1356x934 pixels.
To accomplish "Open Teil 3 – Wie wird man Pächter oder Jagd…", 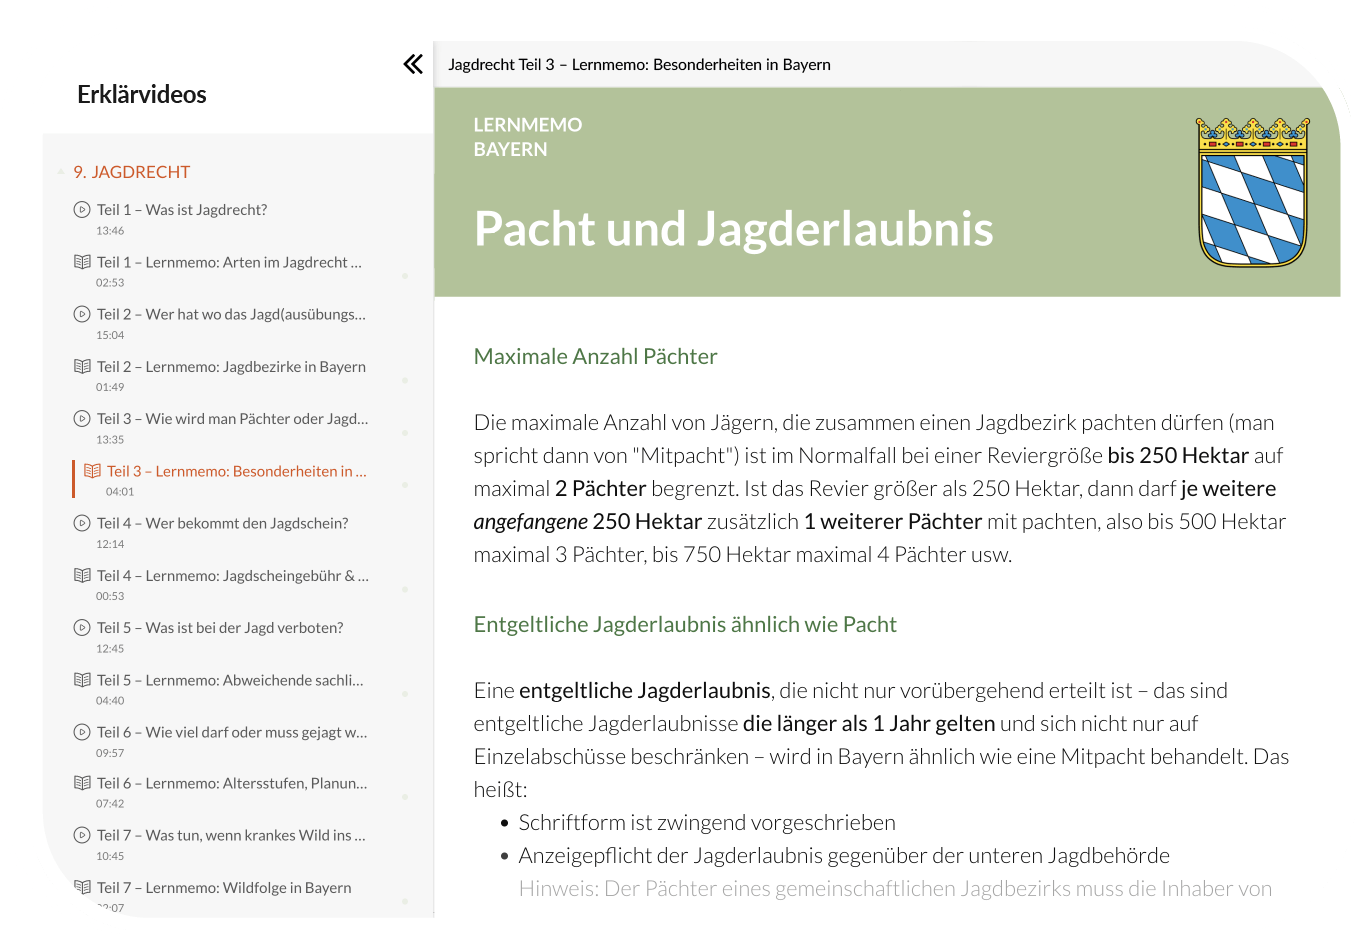I will (x=232, y=419).
